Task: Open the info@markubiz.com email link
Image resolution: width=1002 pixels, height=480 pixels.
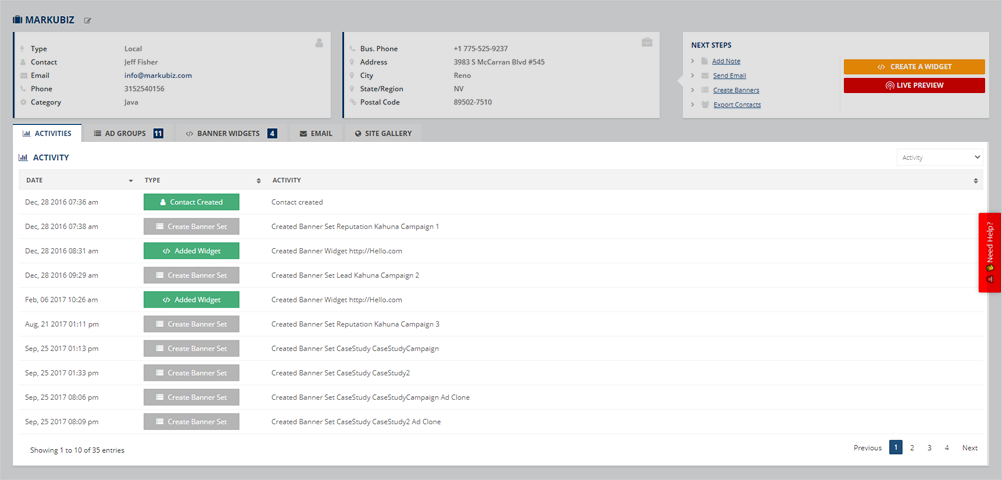Action: point(158,74)
